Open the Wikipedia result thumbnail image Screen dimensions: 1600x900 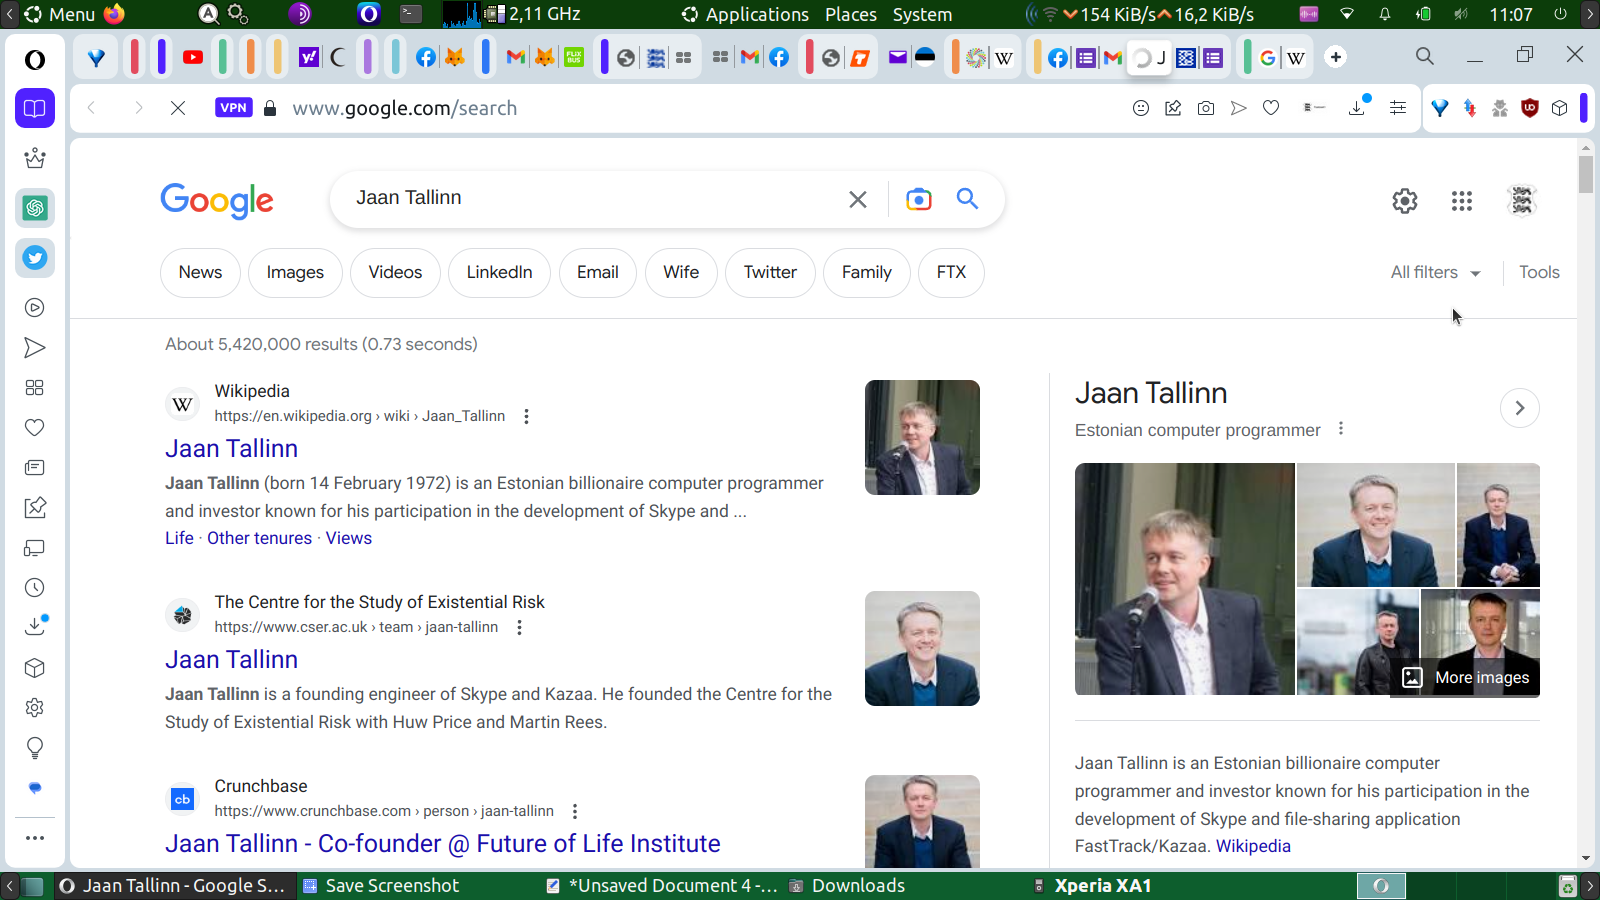[x=922, y=437]
